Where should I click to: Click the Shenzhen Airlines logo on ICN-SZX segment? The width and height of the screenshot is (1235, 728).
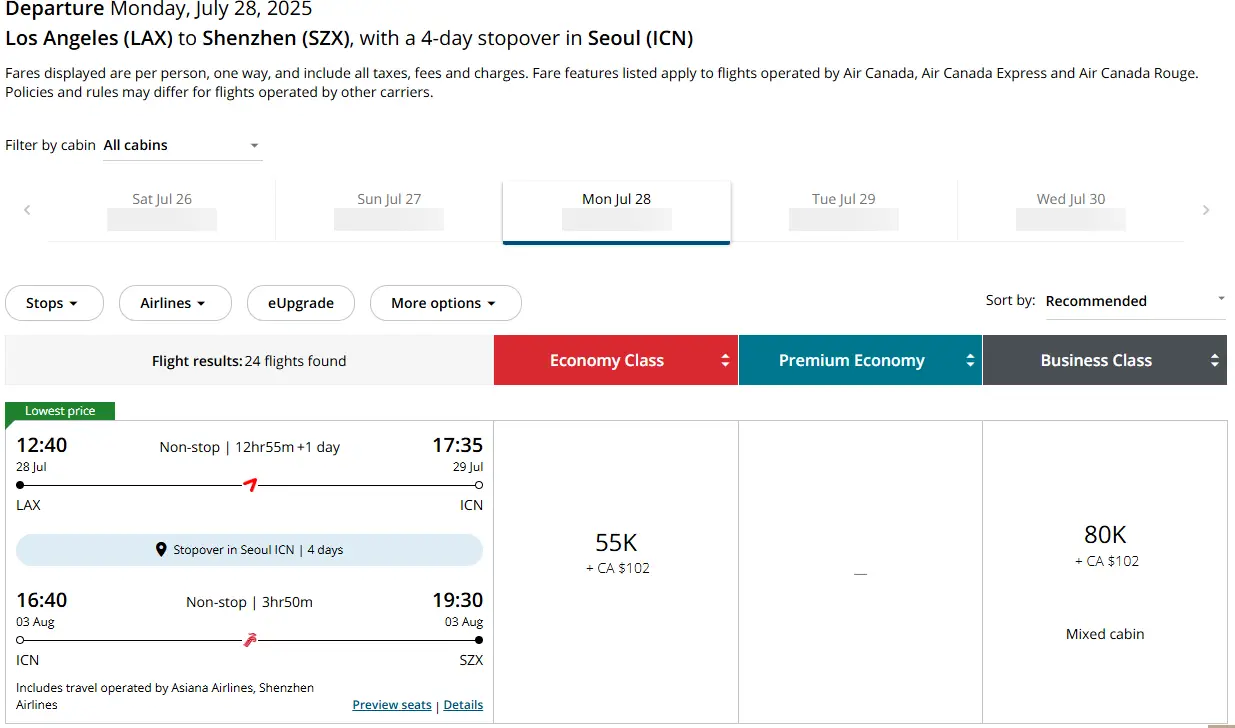click(250, 639)
